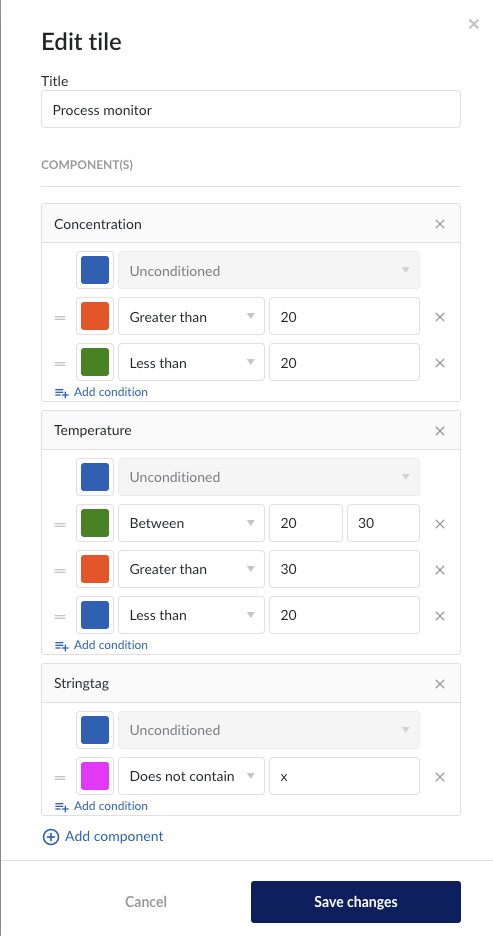Click Save changes button
Image resolution: width=493 pixels, height=936 pixels.
[x=356, y=901]
